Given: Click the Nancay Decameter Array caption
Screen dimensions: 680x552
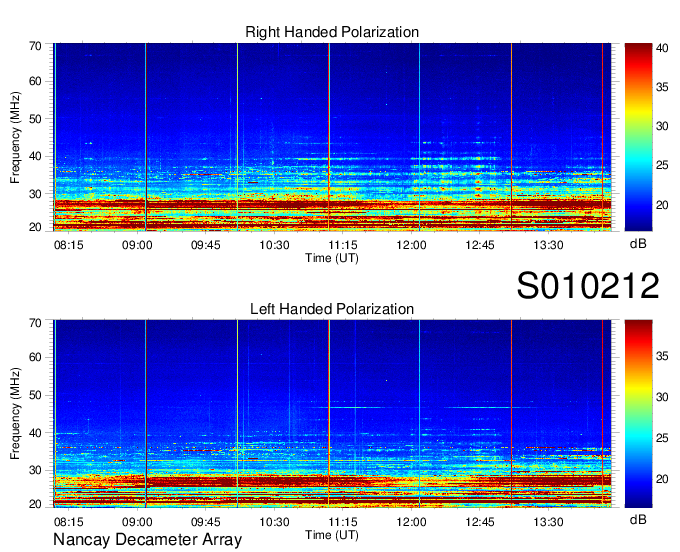Looking at the screenshot, I should coord(147,540).
